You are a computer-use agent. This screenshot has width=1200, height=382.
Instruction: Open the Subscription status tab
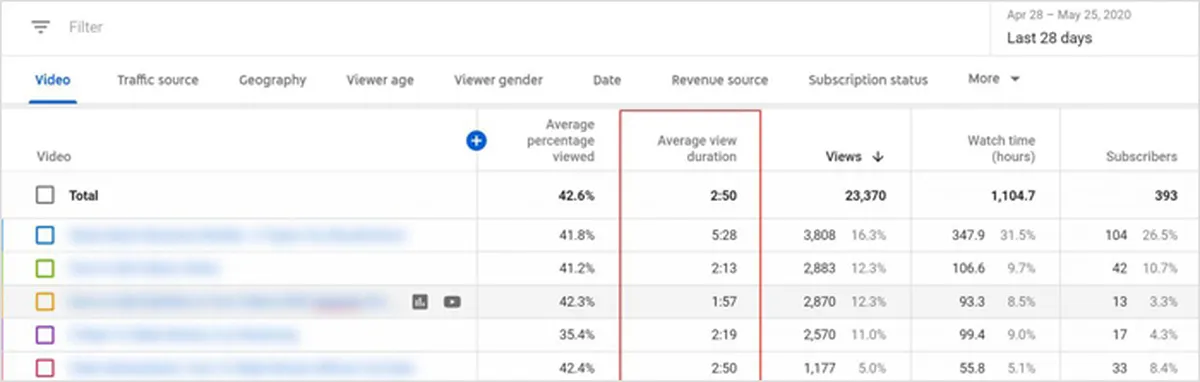point(868,80)
